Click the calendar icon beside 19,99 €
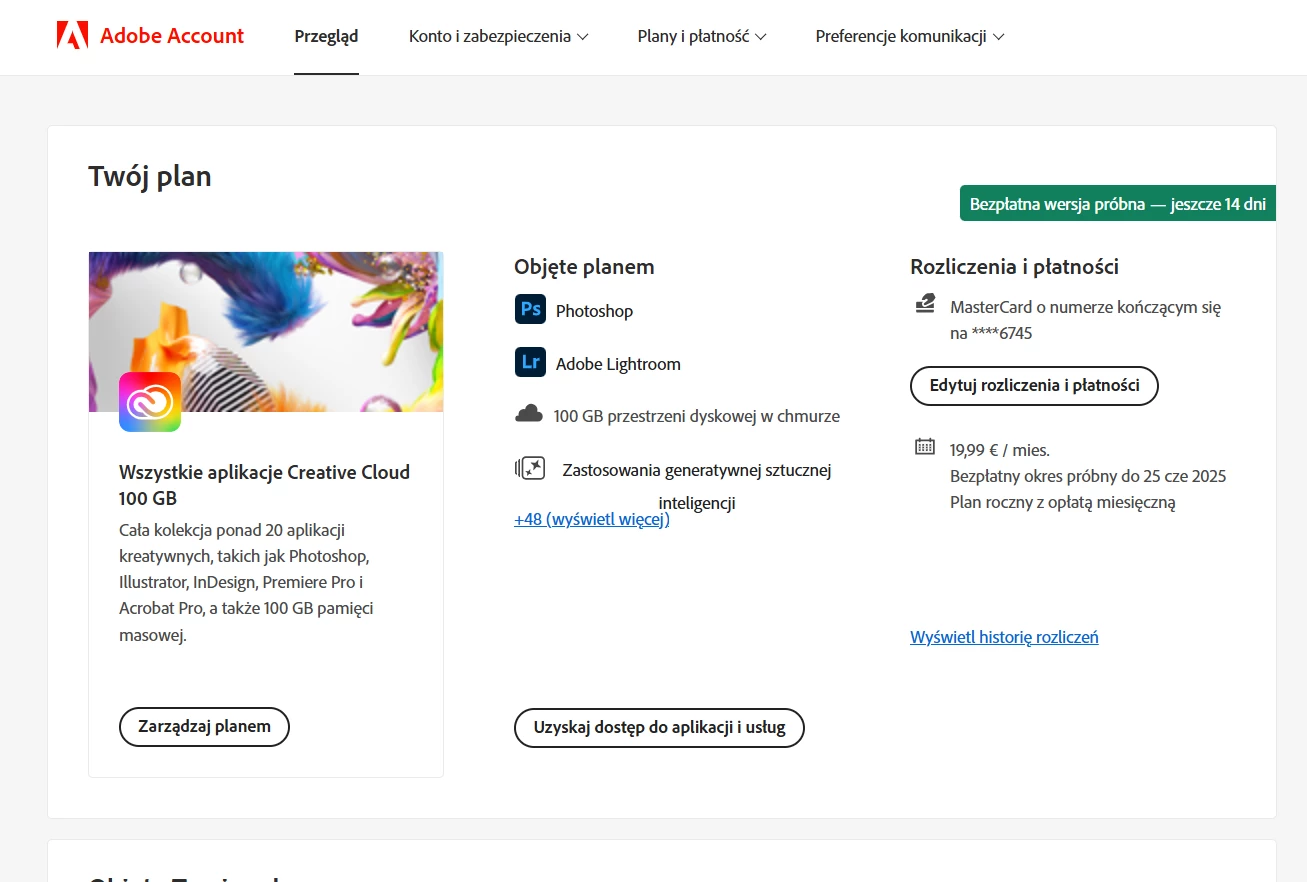Image resolution: width=1307 pixels, height=882 pixels. [x=925, y=446]
